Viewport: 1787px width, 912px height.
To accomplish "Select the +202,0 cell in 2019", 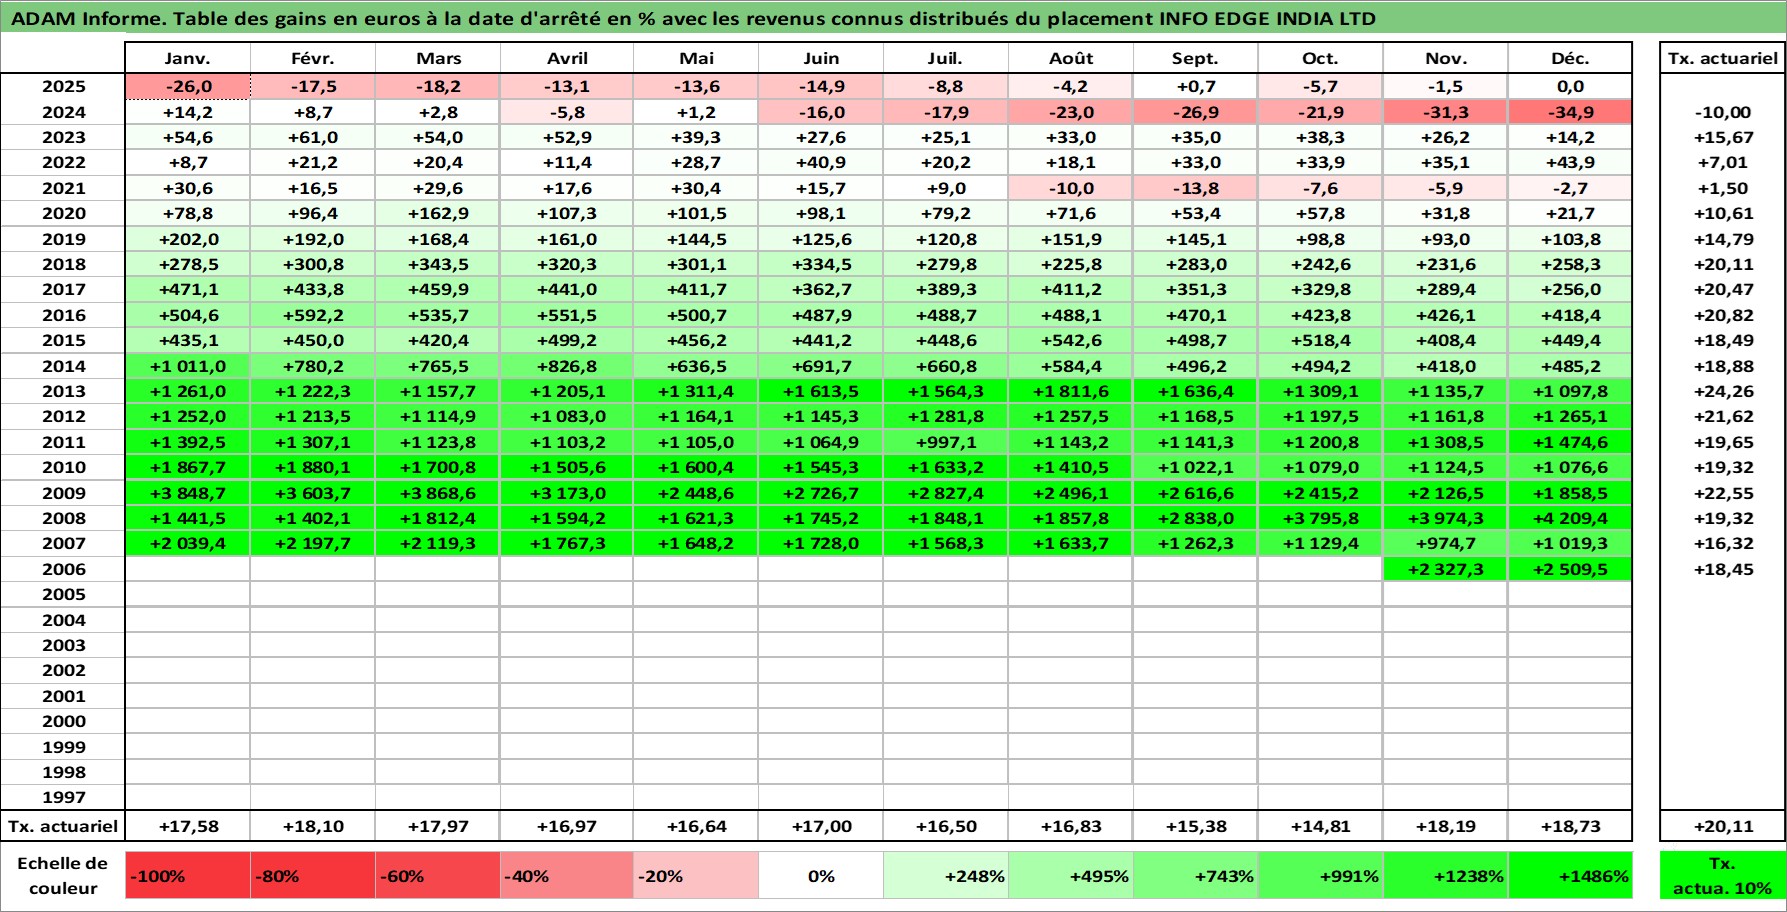I will pos(188,239).
